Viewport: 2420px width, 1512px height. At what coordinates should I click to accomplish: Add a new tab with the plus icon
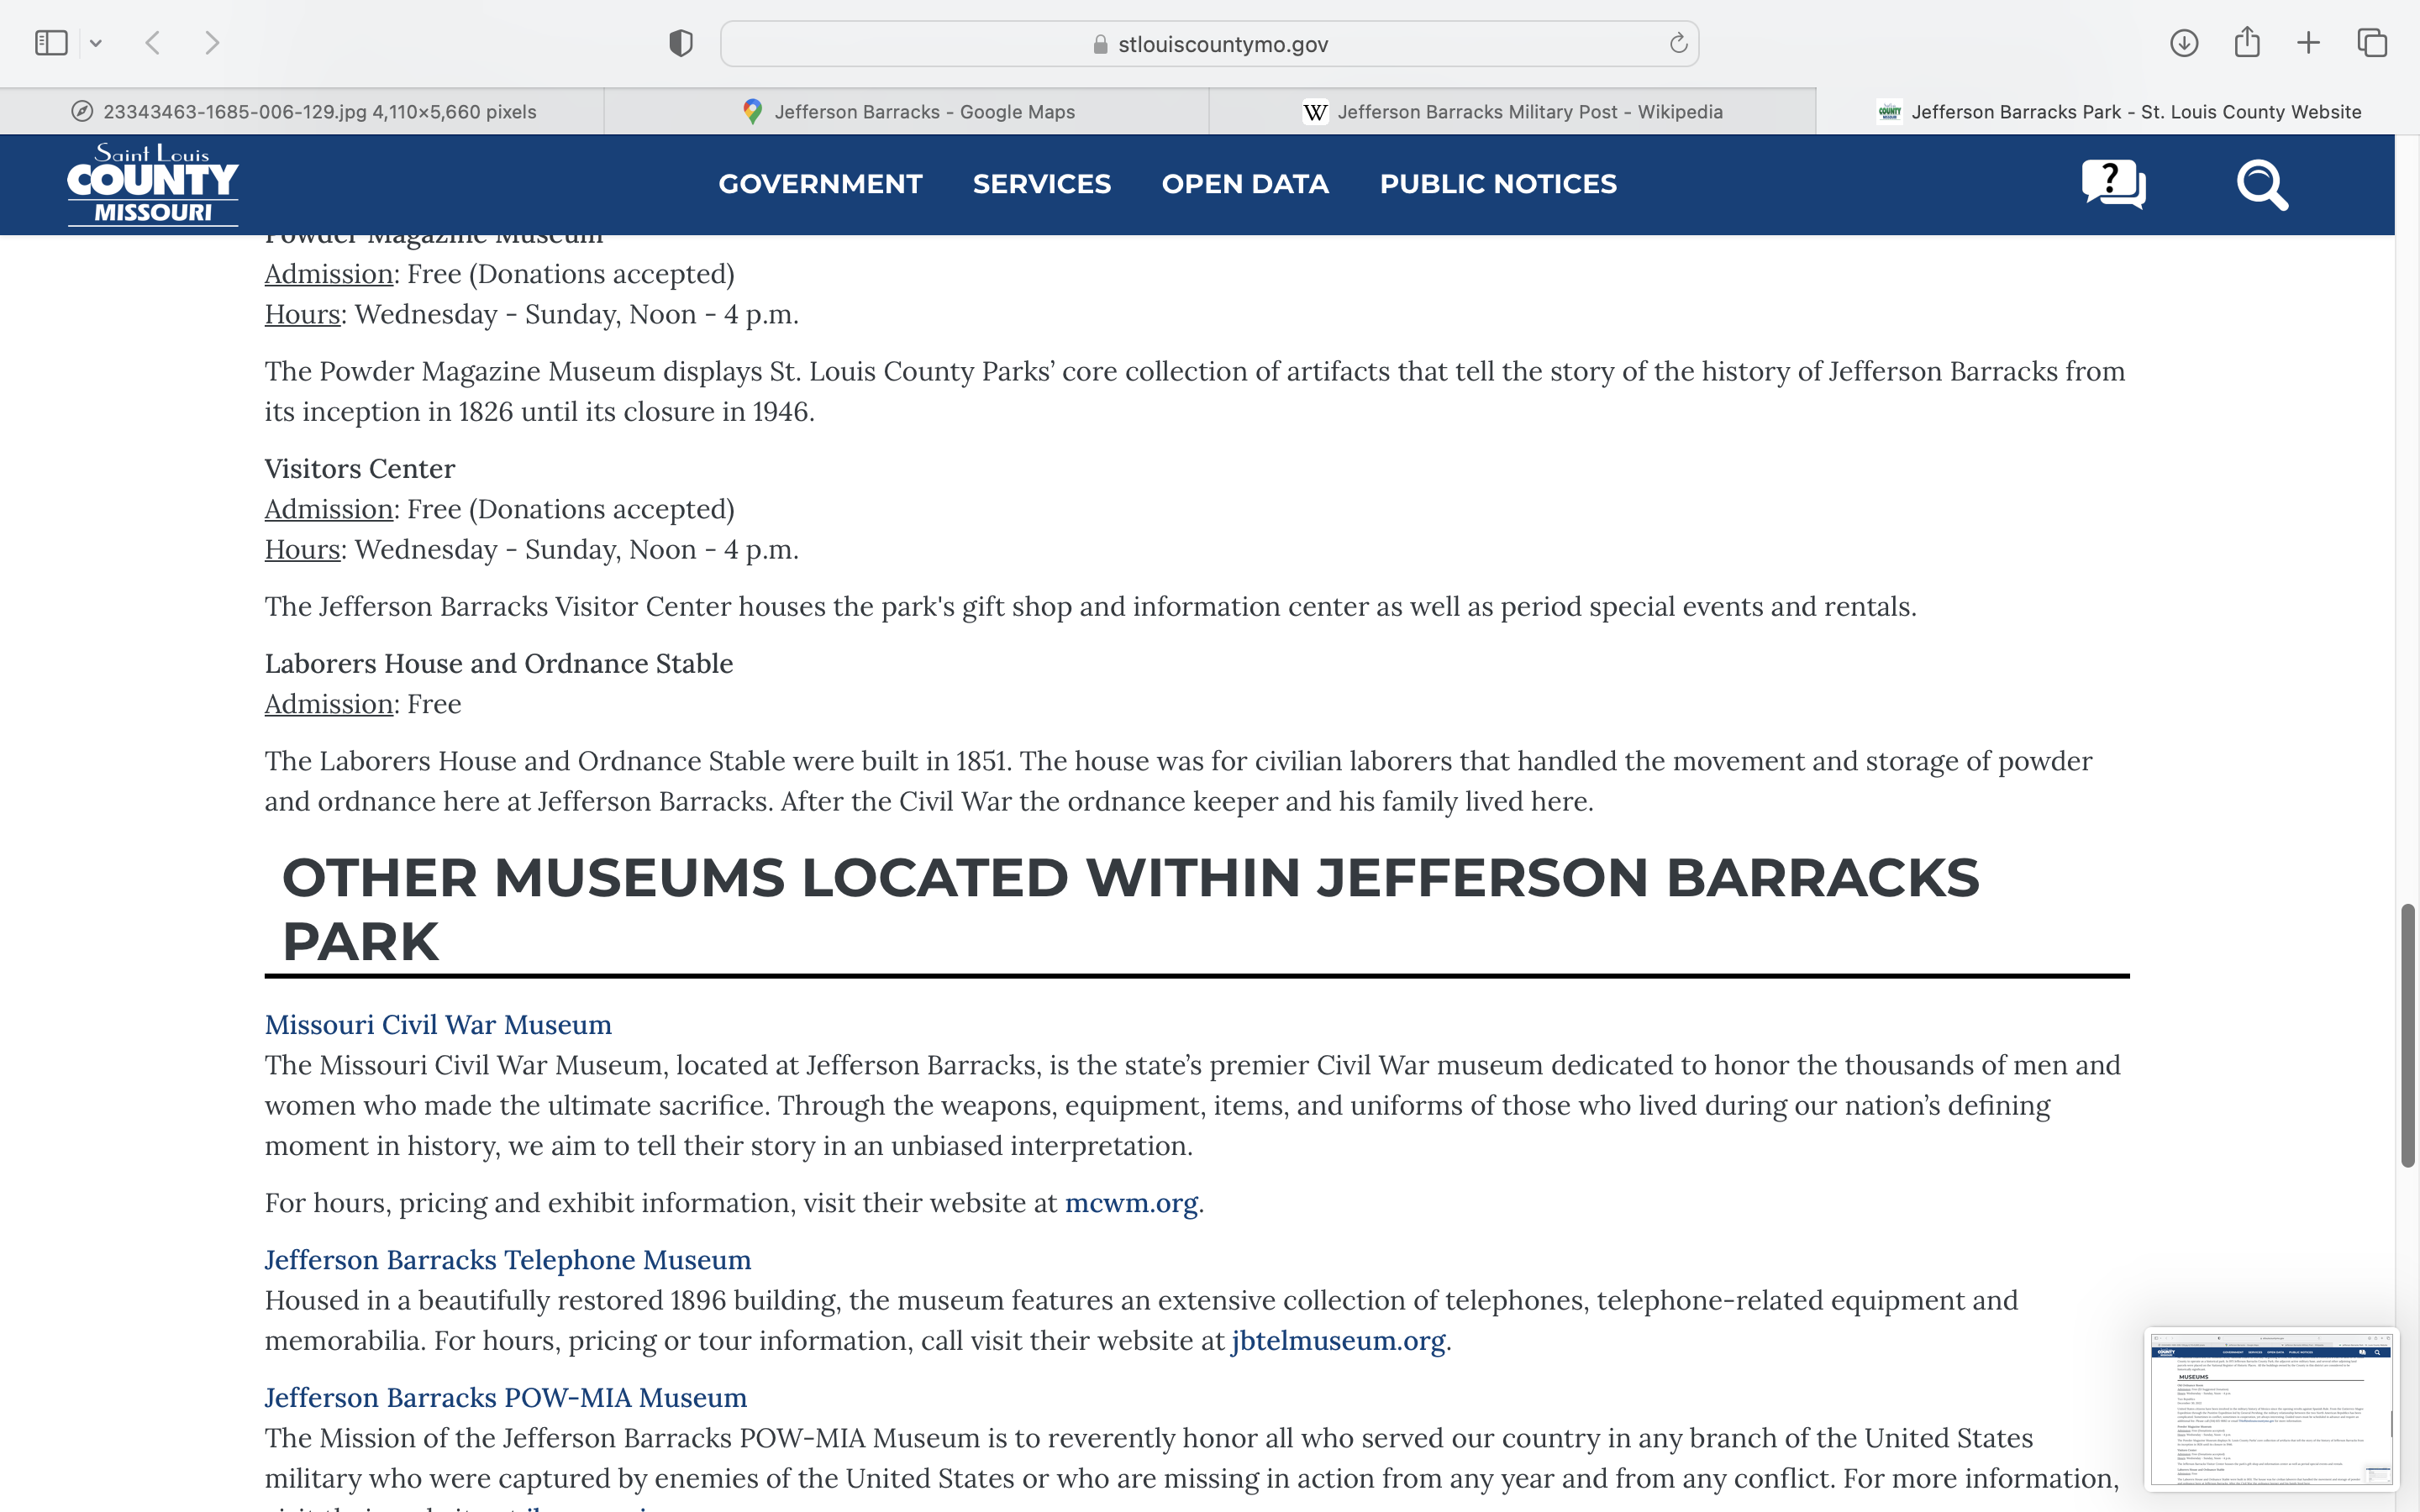point(2309,43)
